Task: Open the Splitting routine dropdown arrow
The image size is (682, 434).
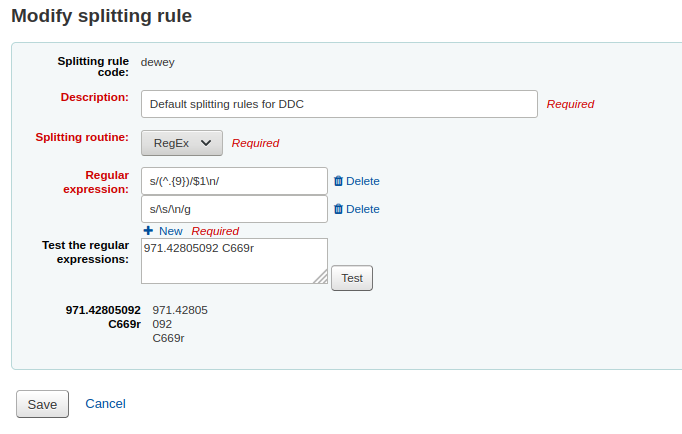Action: tap(206, 143)
